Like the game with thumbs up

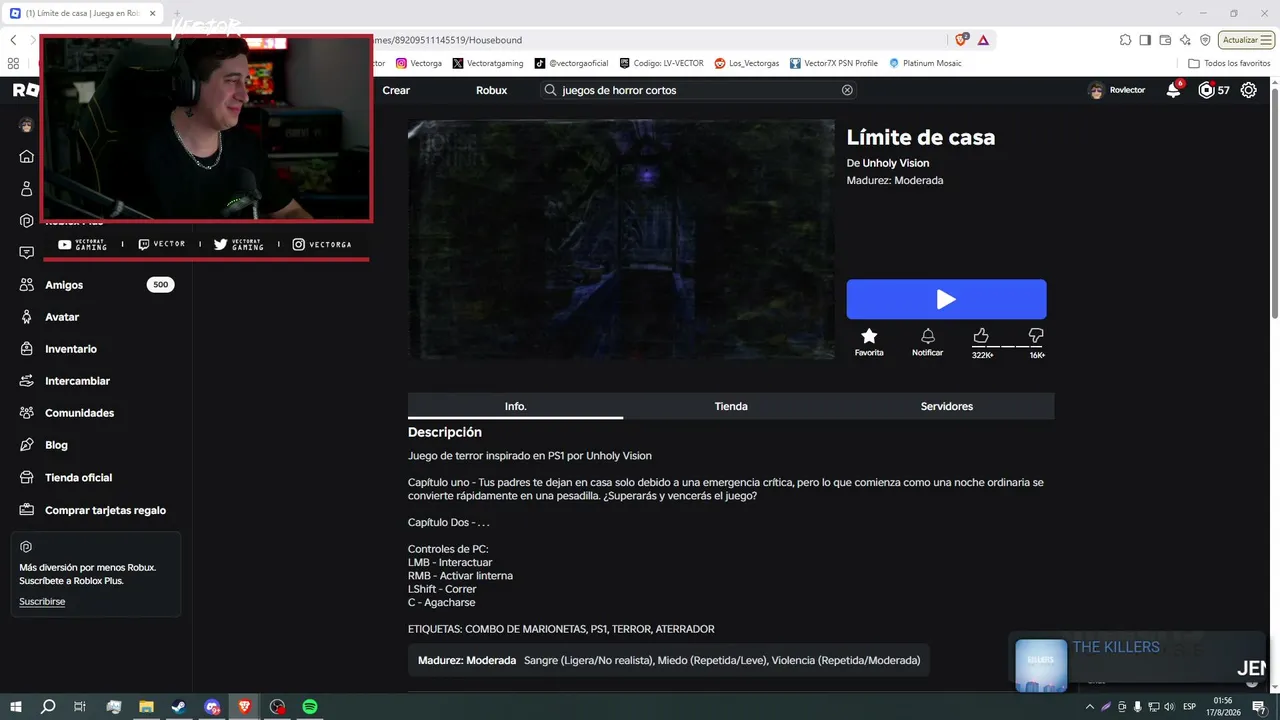[x=981, y=336]
